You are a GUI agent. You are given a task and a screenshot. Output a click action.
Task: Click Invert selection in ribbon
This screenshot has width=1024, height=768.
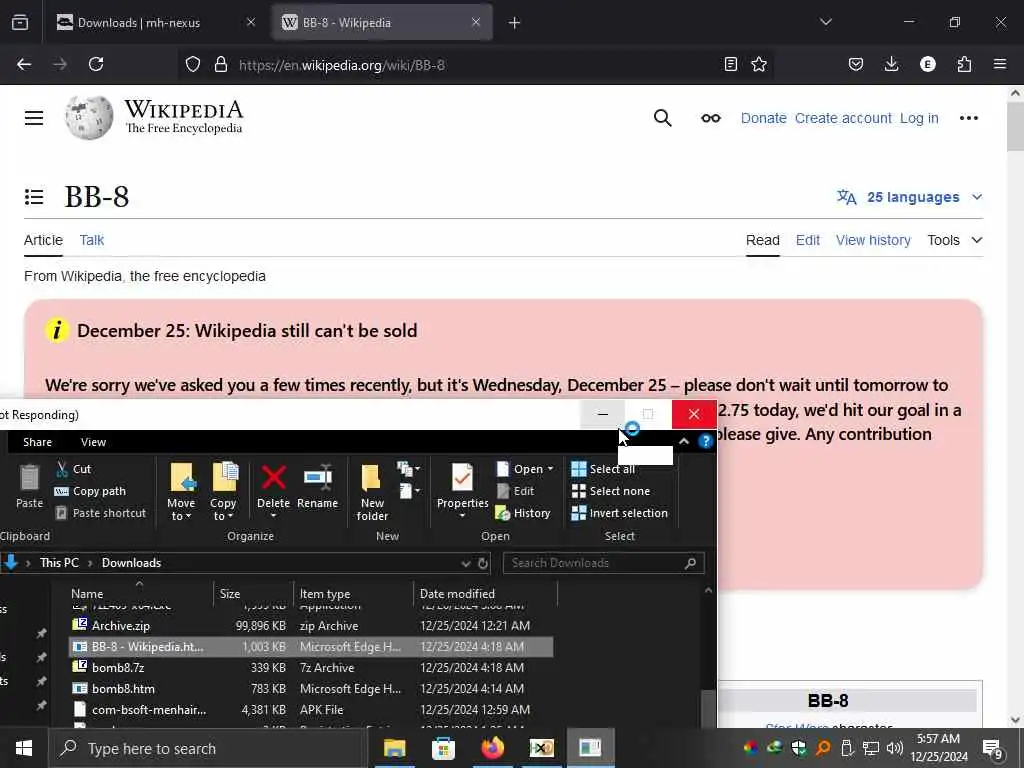[620, 513]
